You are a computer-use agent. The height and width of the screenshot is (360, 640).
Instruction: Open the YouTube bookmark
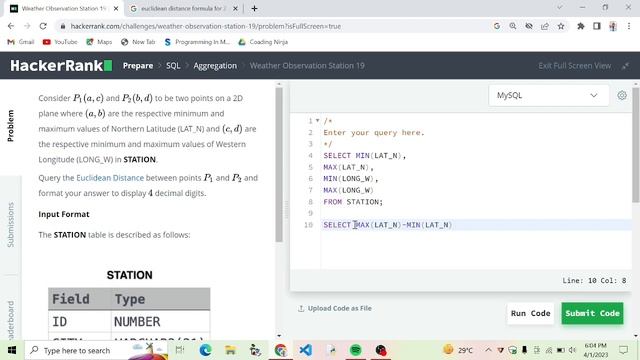pyautogui.click(x=60, y=42)
